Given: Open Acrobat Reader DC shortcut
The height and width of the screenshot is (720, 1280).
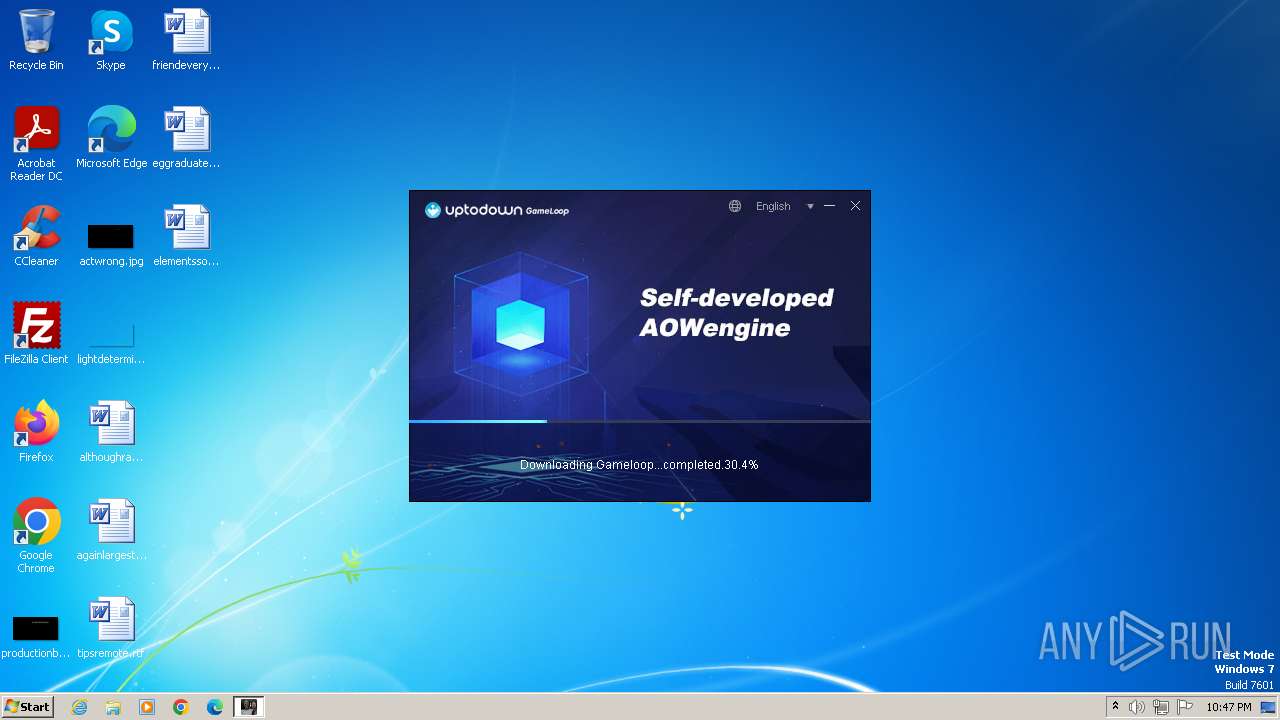Looking at the screenshot, I should point(36,144).
